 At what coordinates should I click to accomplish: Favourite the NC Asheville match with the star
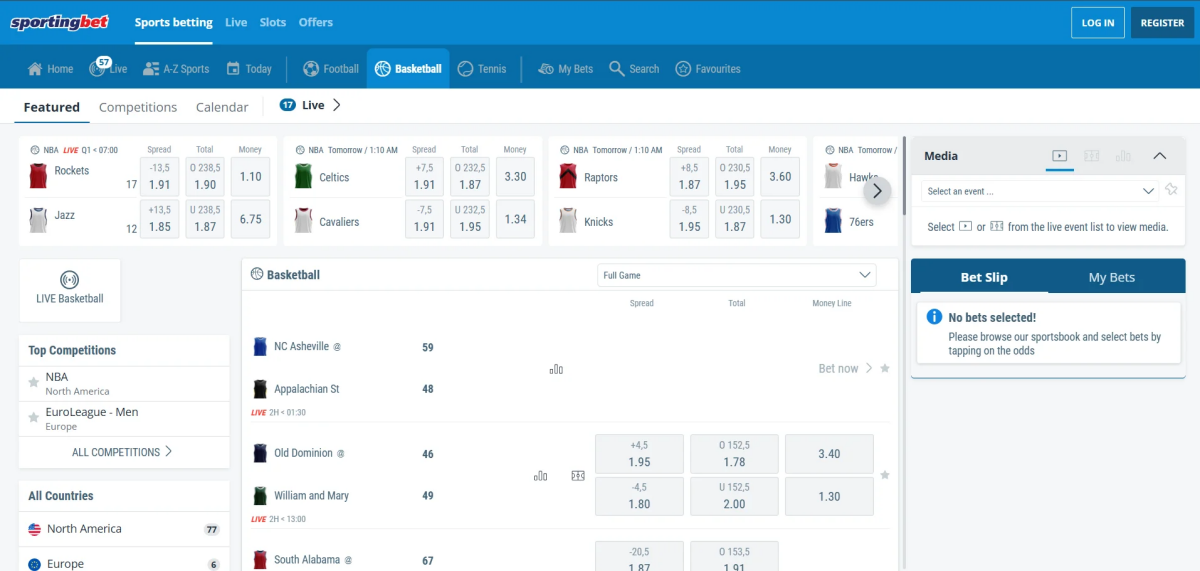point(884,369)
